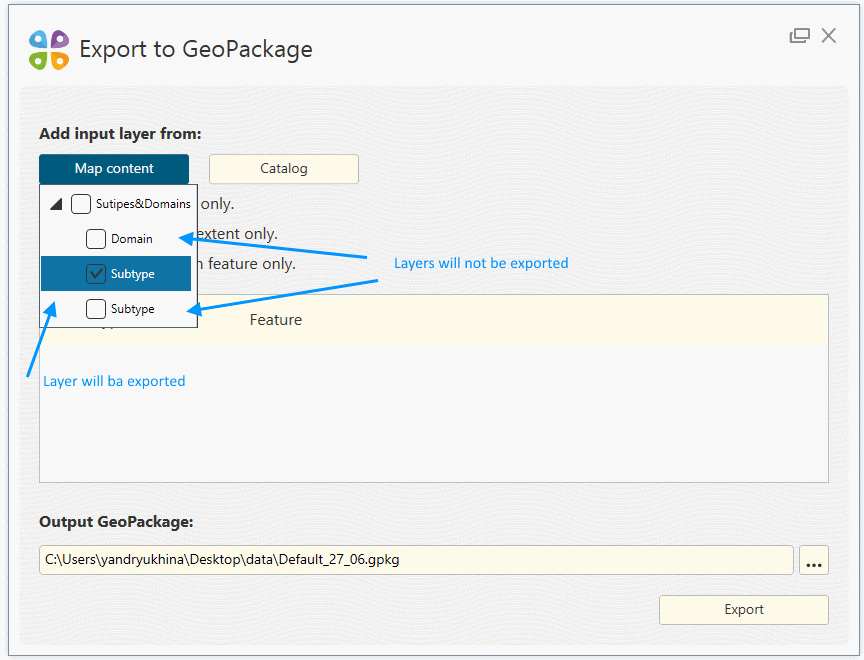864x660 pixels.
Task: Check the Domain layer checkbox
Action: [x=96, y=238]
